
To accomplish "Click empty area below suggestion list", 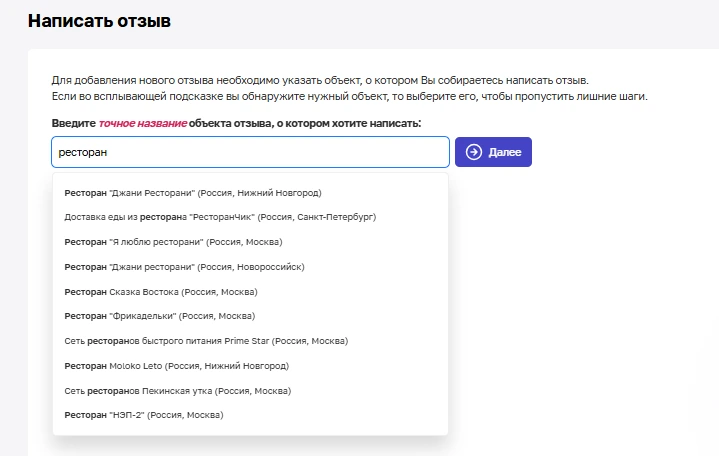I will point(250,446).
